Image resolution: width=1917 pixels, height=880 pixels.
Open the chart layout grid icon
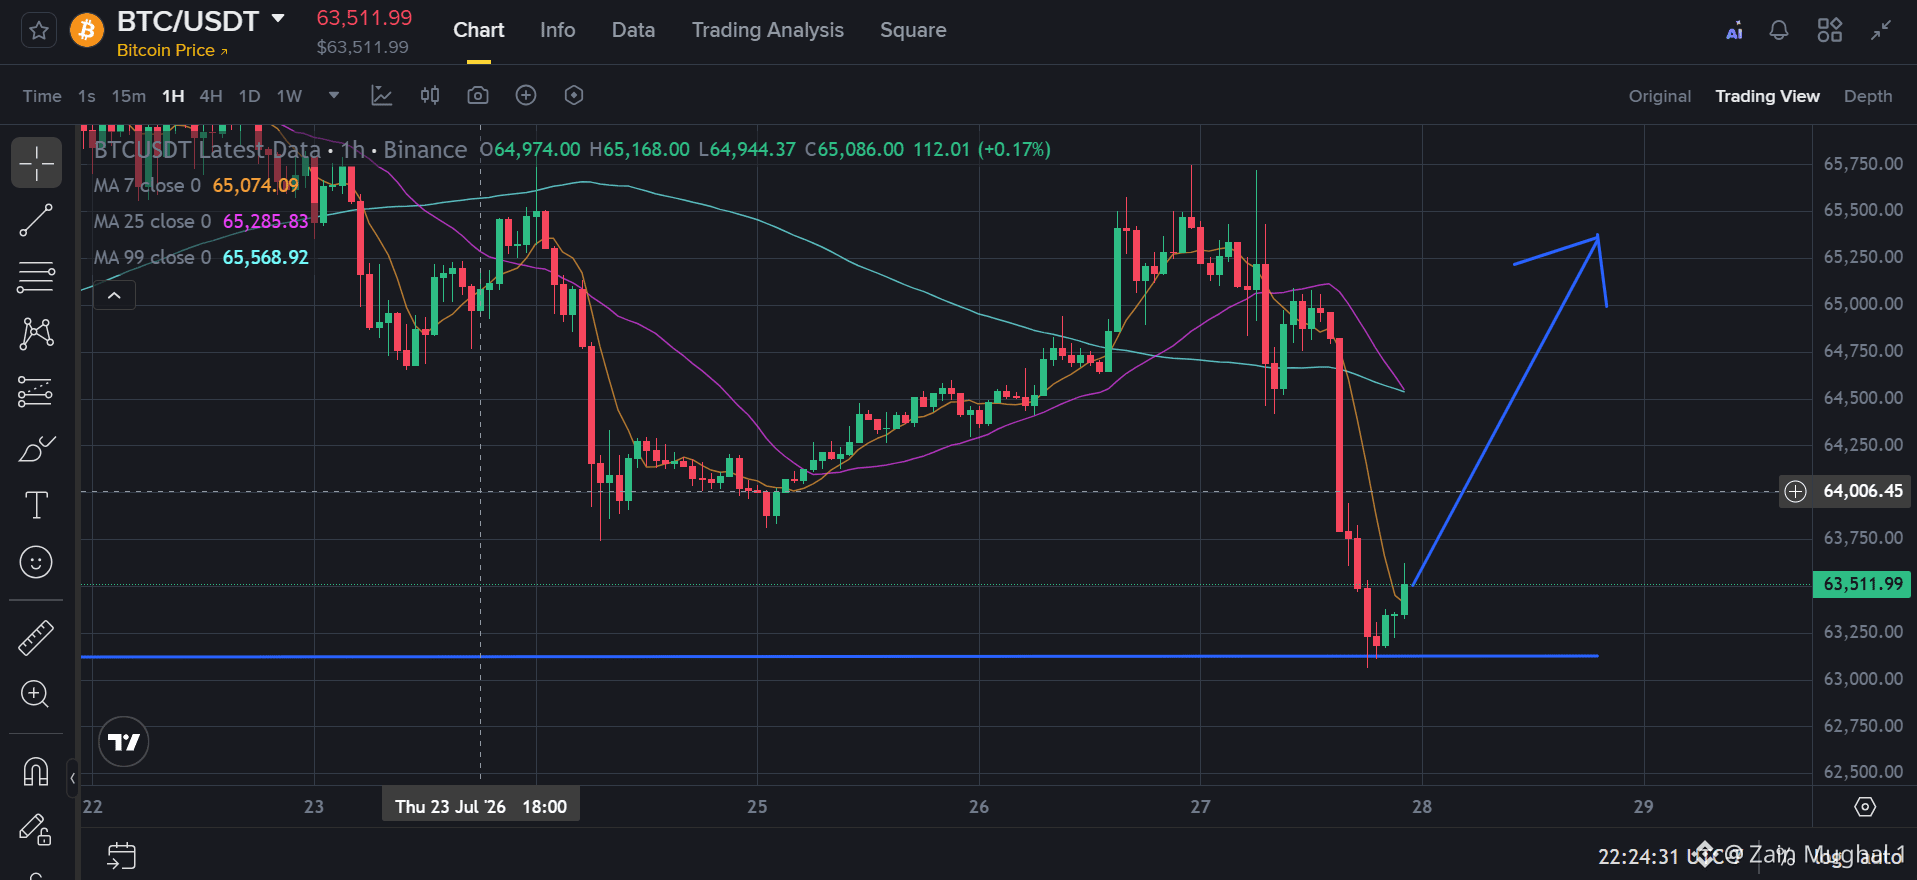click(x=1829, y=31)
